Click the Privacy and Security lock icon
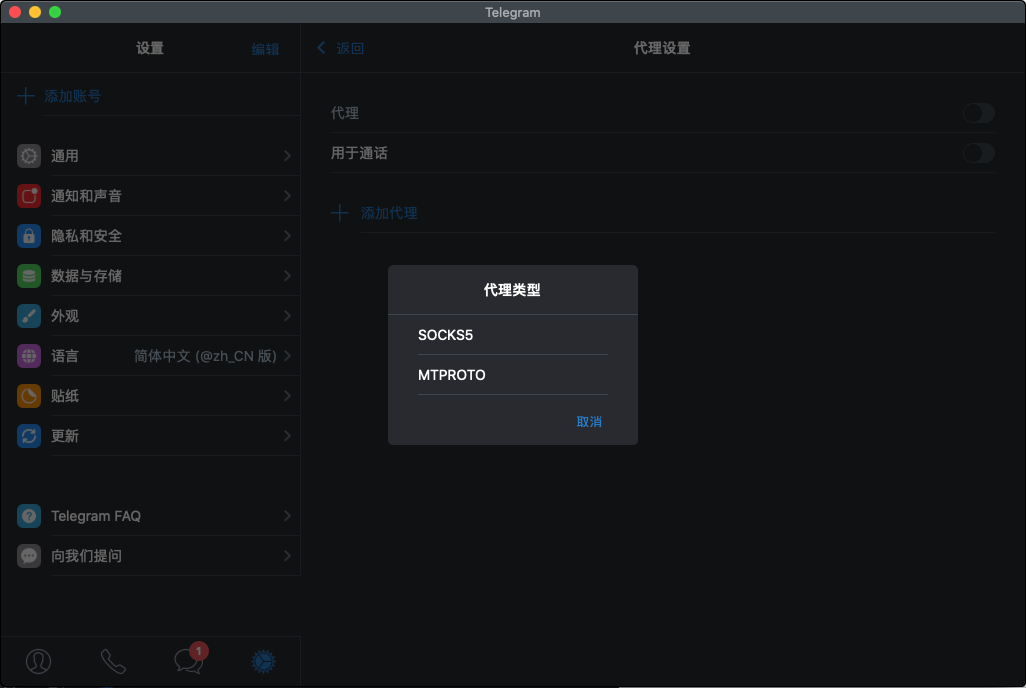 (x=29, y=236)
